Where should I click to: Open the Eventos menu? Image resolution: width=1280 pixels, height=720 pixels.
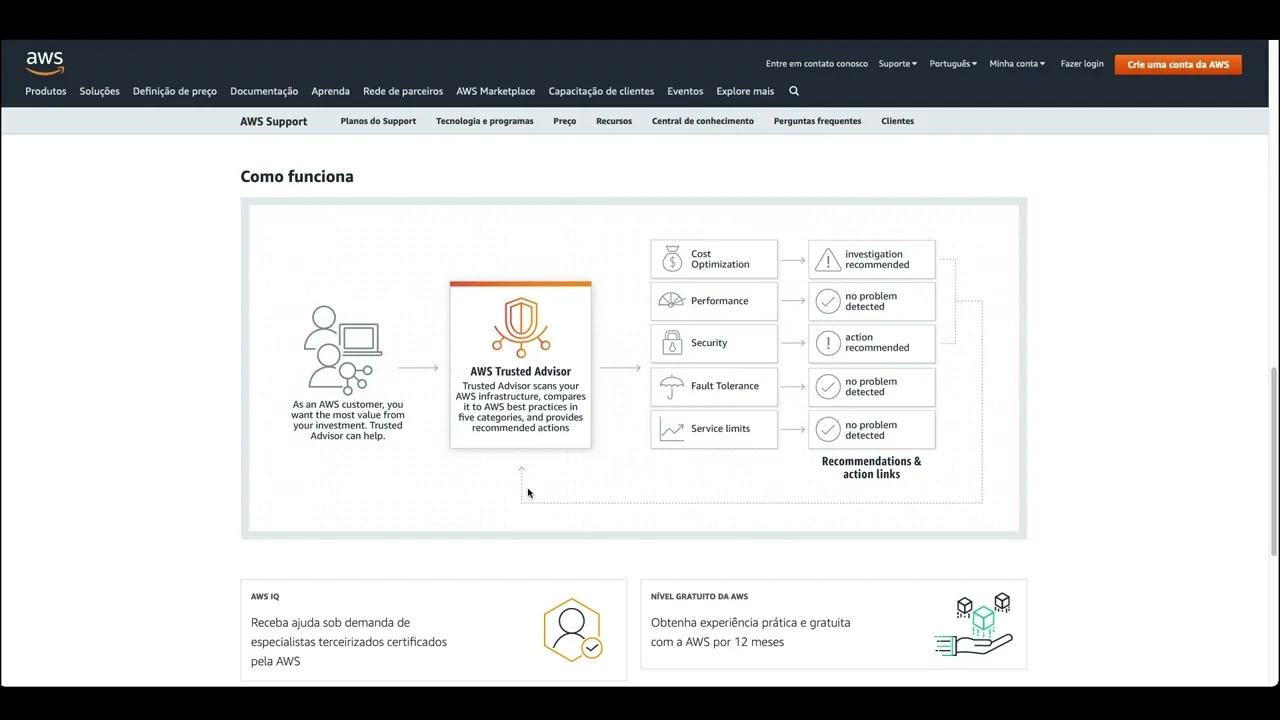point(685,91)
